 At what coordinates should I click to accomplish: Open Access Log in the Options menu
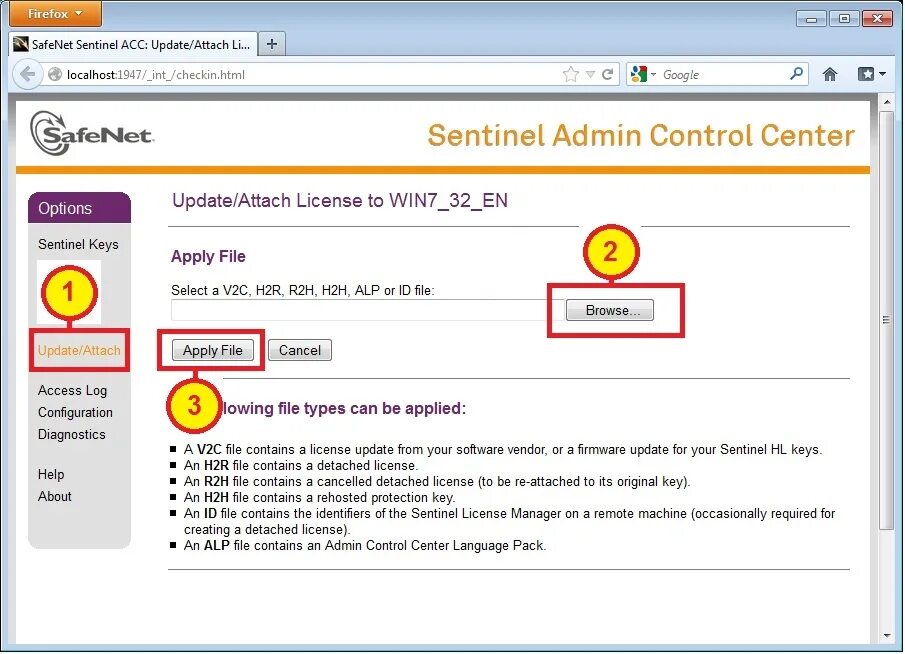(72, 390)
